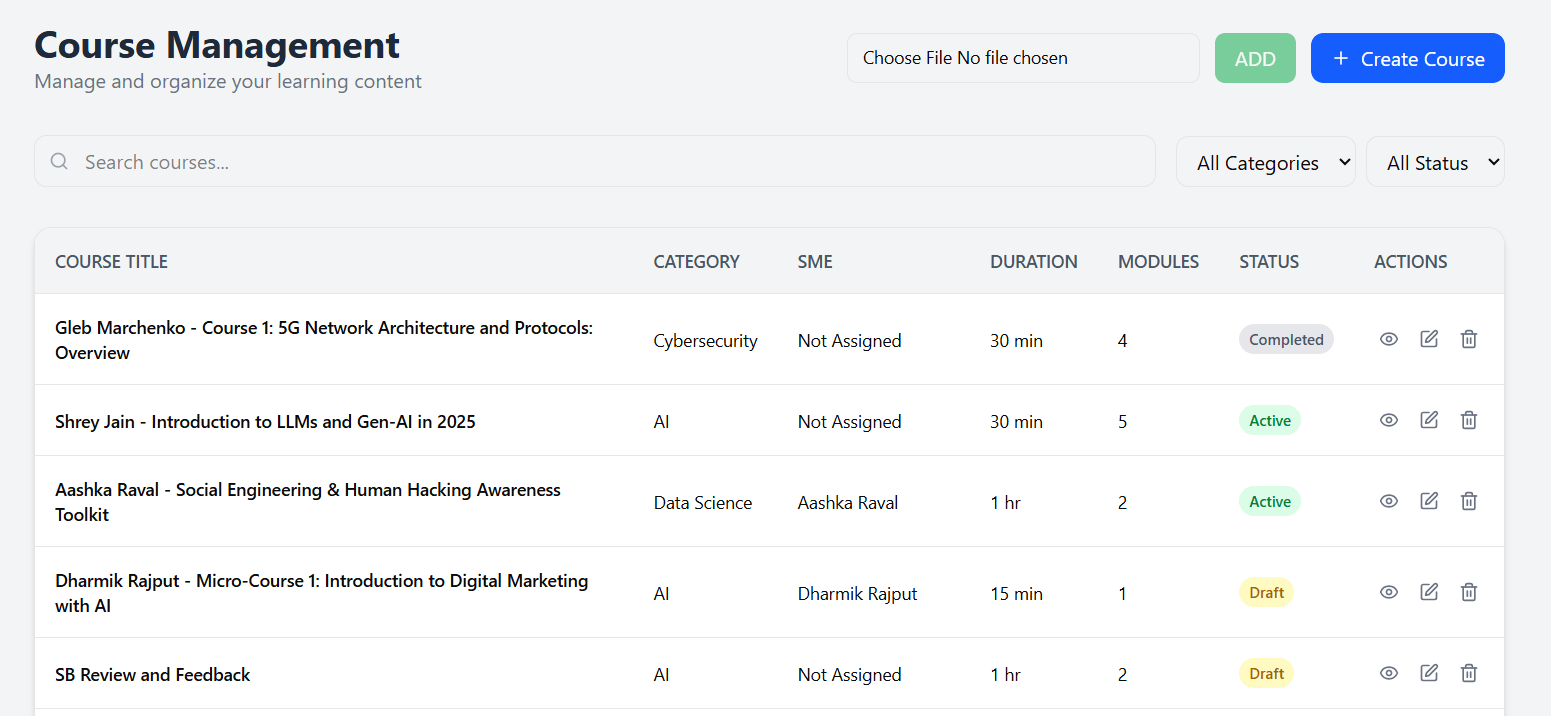Delete the SB Review and Feedback course

click(x=1468, y=673)
